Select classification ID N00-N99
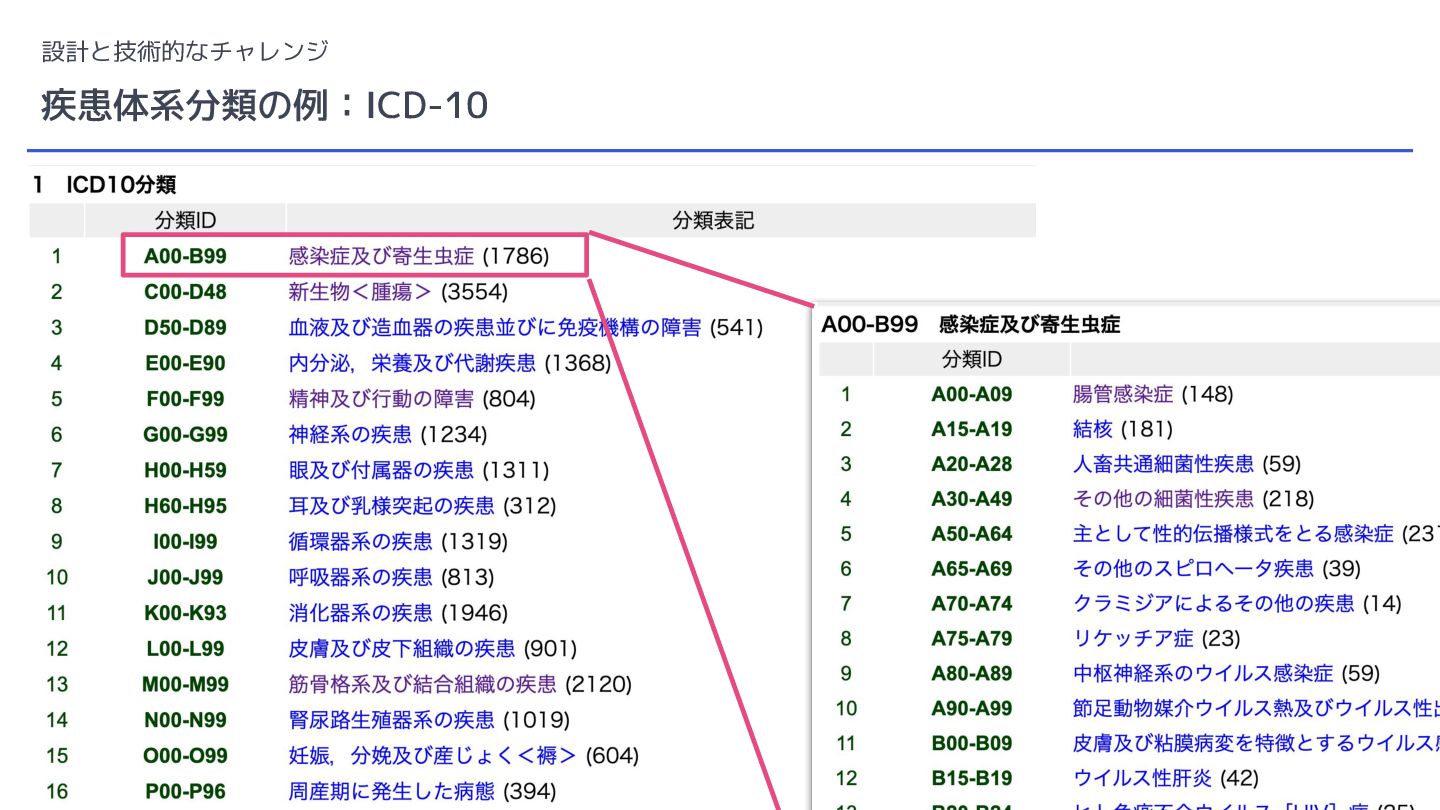1440x810 pixels. tap(185, 719)
